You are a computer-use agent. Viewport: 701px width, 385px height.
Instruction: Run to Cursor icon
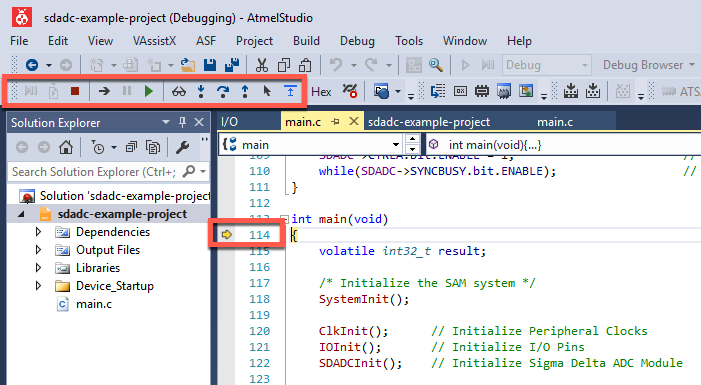point(267,91)
